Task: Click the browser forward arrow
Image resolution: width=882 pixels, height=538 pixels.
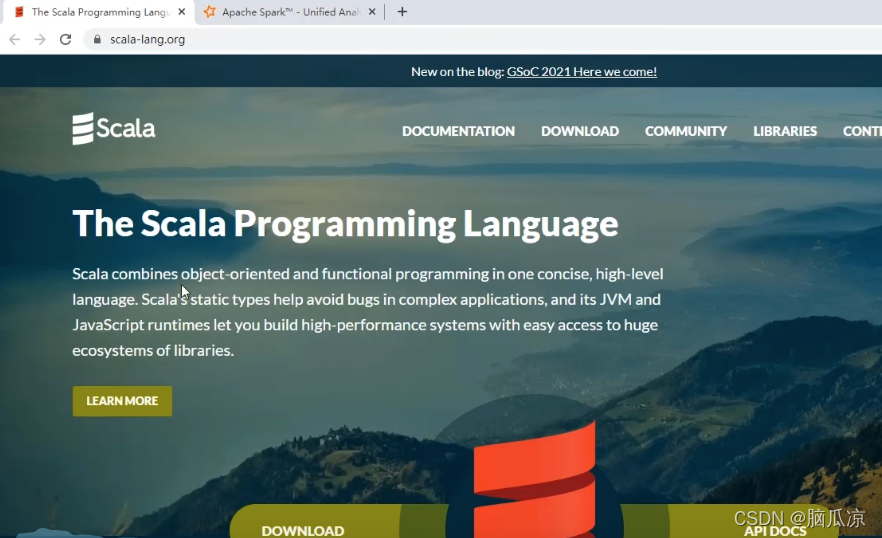Action: 39,39
